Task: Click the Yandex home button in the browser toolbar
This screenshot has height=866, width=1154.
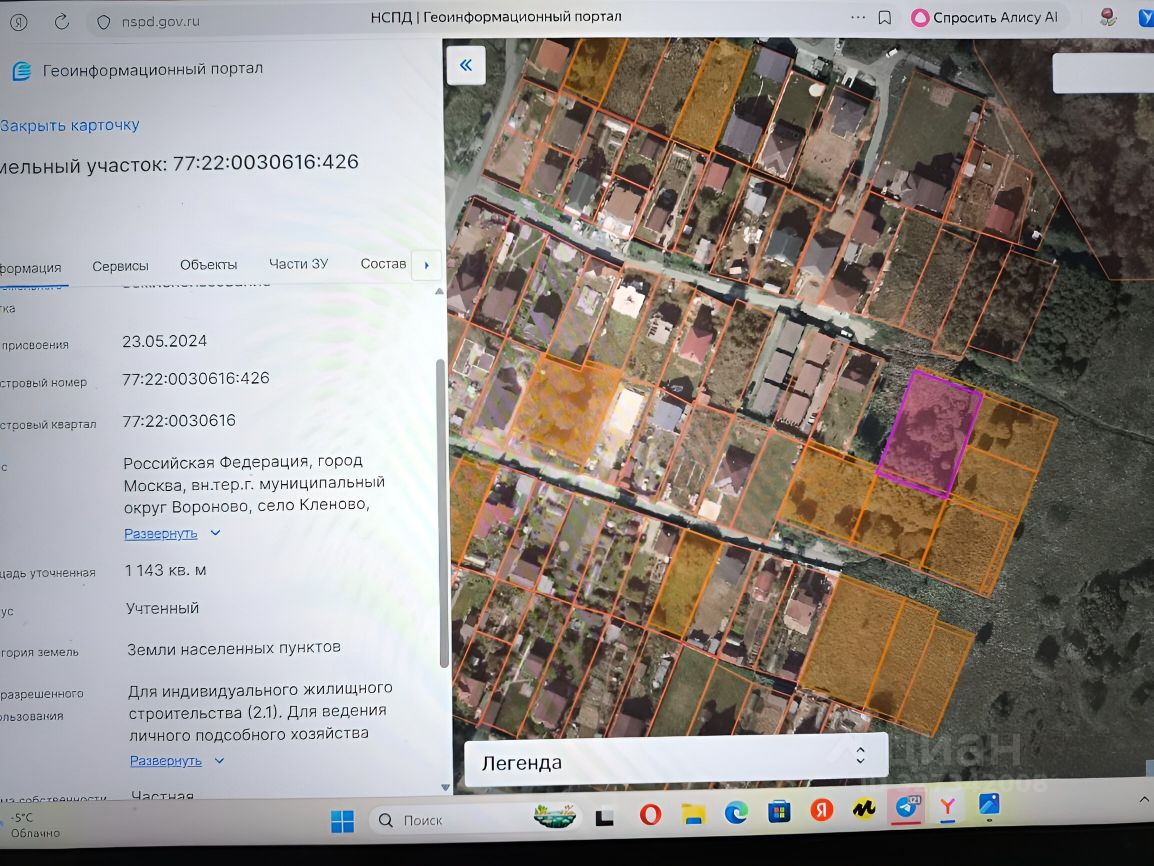Action: 18,22
